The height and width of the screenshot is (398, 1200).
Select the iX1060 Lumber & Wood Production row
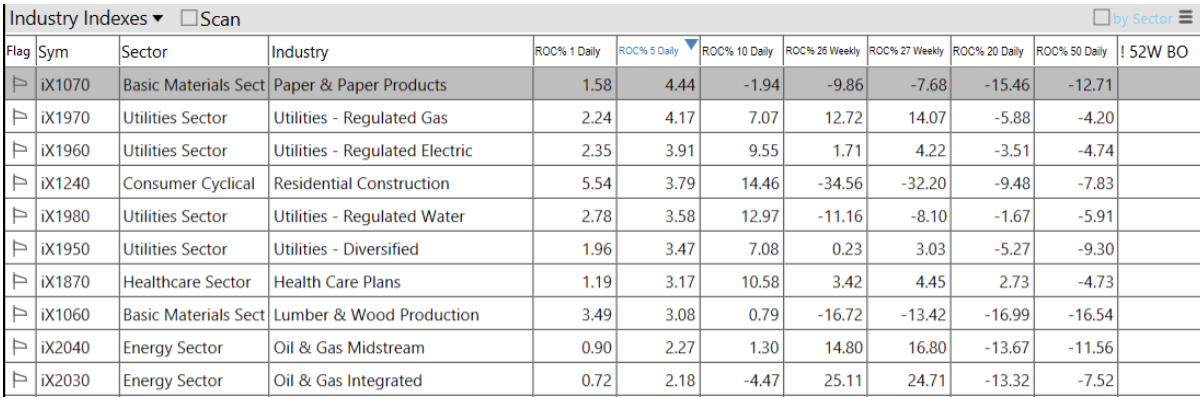600,315
